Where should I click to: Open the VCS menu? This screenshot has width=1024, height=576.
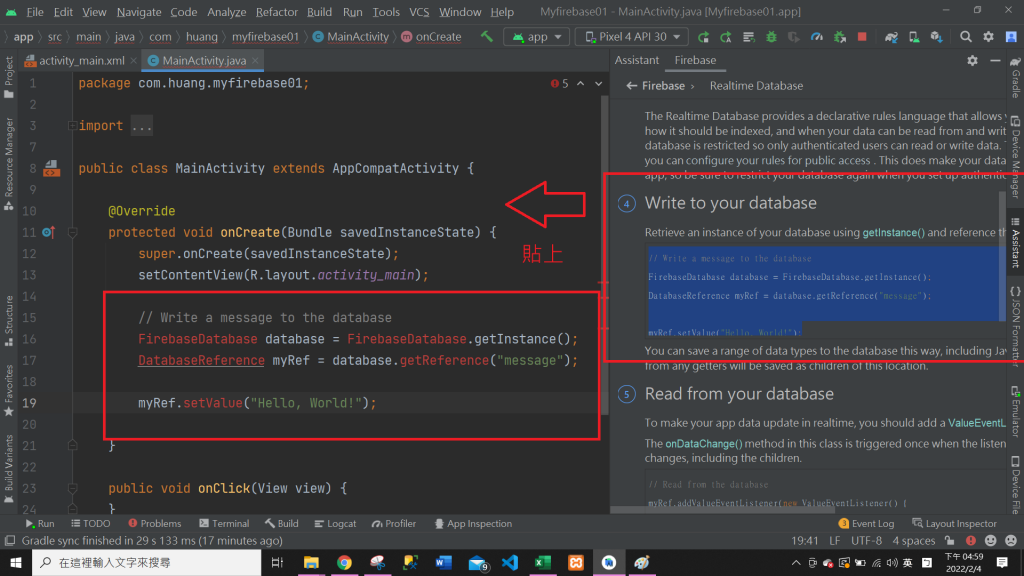(x=419, y=12)
